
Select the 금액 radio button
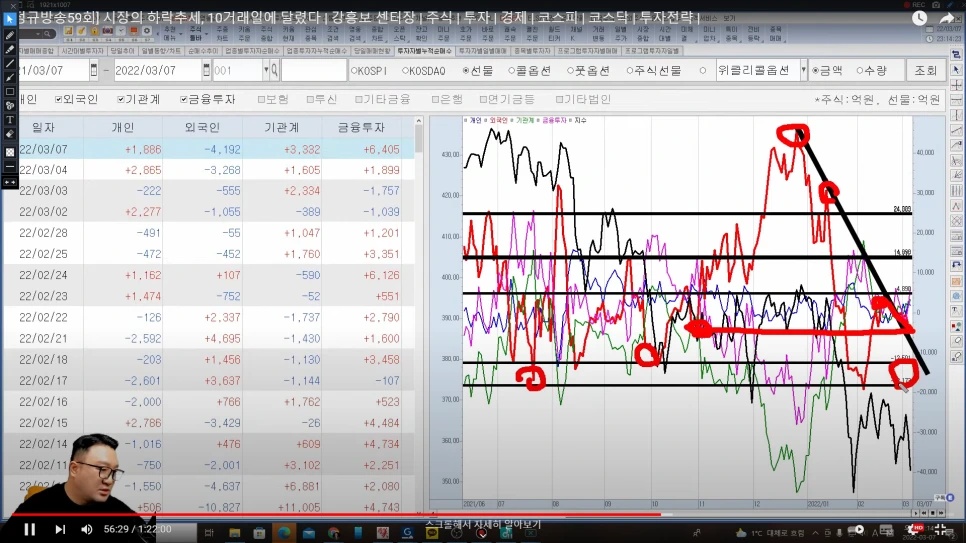pos(816,71)
